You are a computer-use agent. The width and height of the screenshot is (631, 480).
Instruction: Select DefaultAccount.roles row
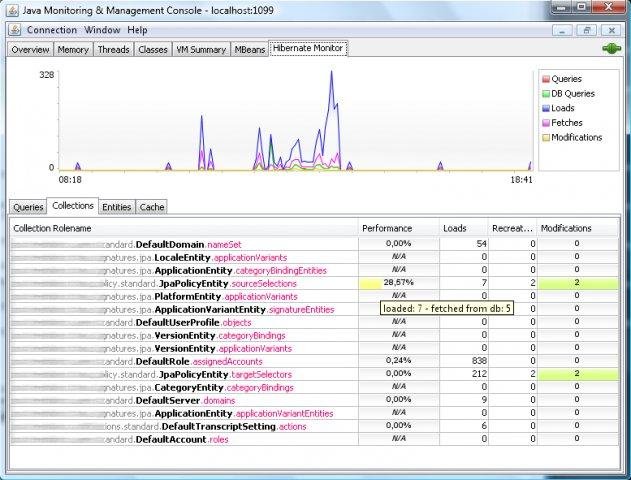pos(315,439)
